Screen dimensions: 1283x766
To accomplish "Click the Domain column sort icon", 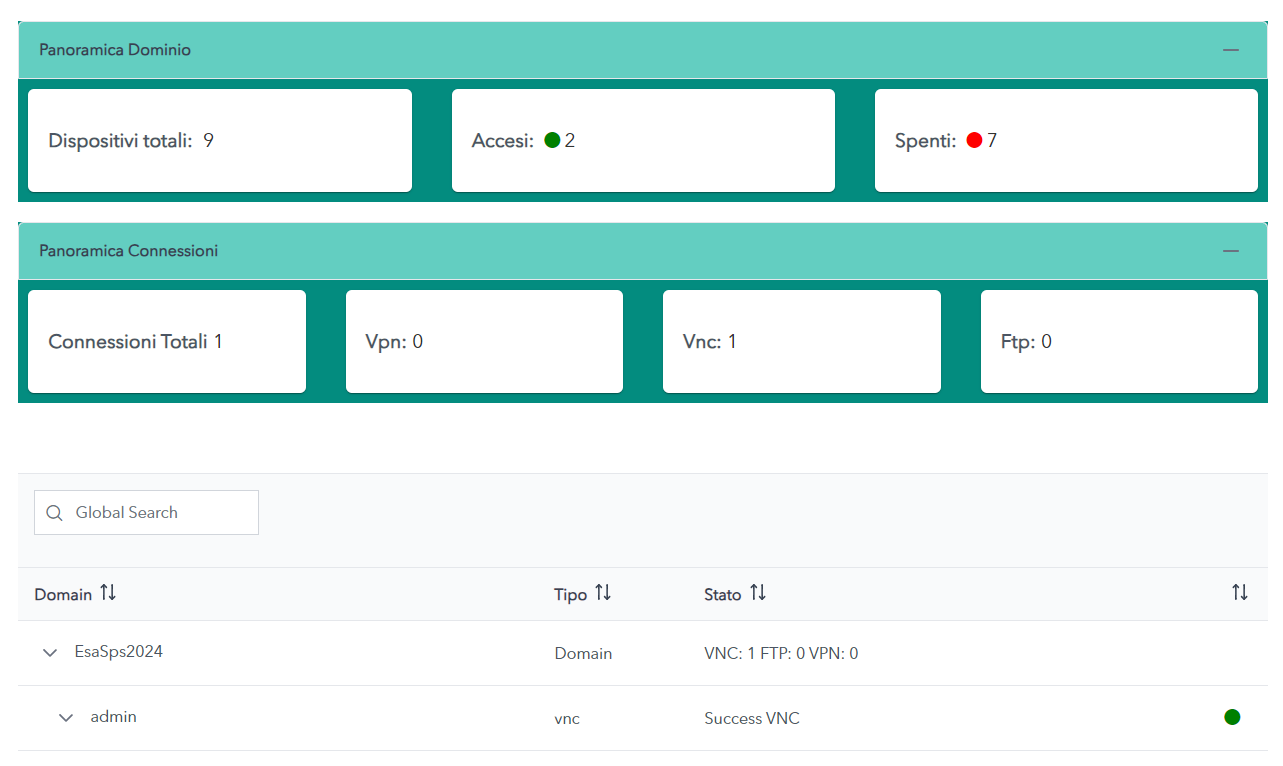I will [x=108, y=593].
